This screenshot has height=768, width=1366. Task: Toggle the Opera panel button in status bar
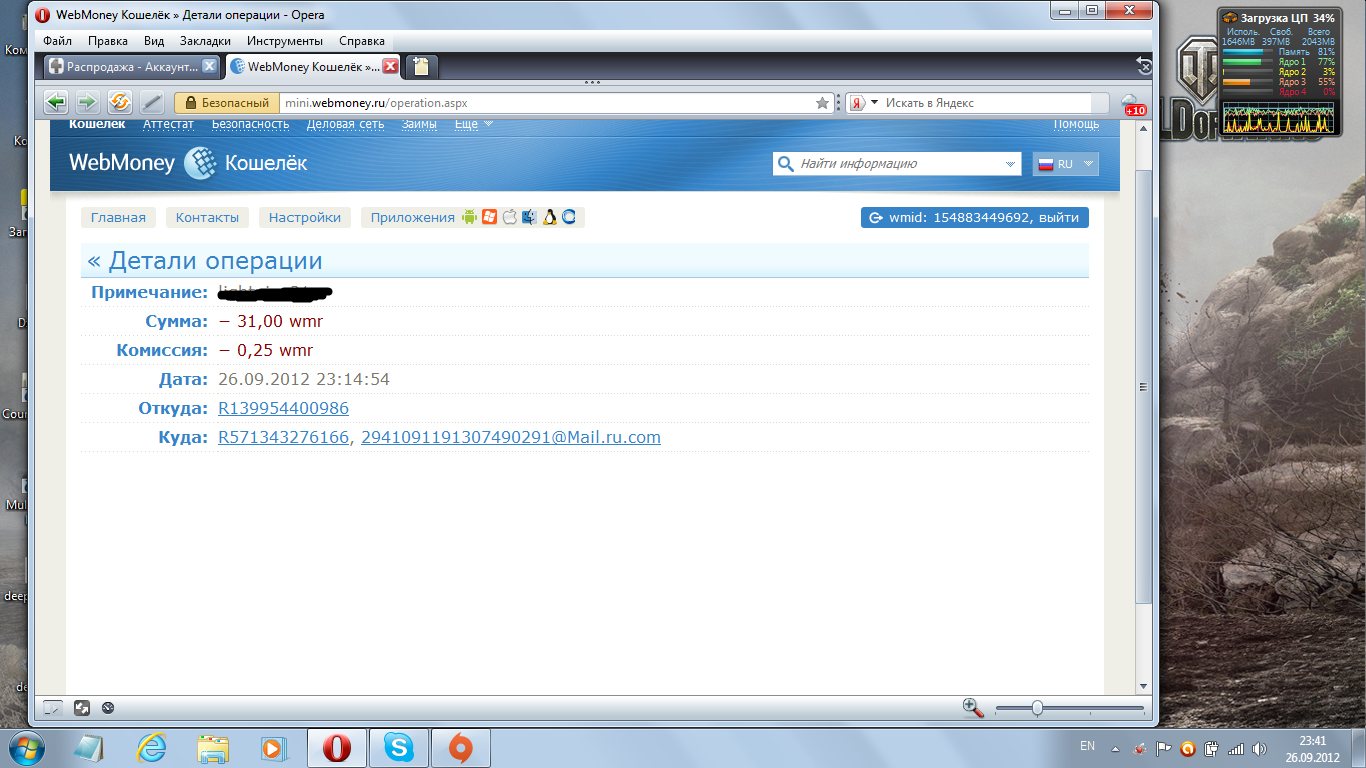[53, 708]
